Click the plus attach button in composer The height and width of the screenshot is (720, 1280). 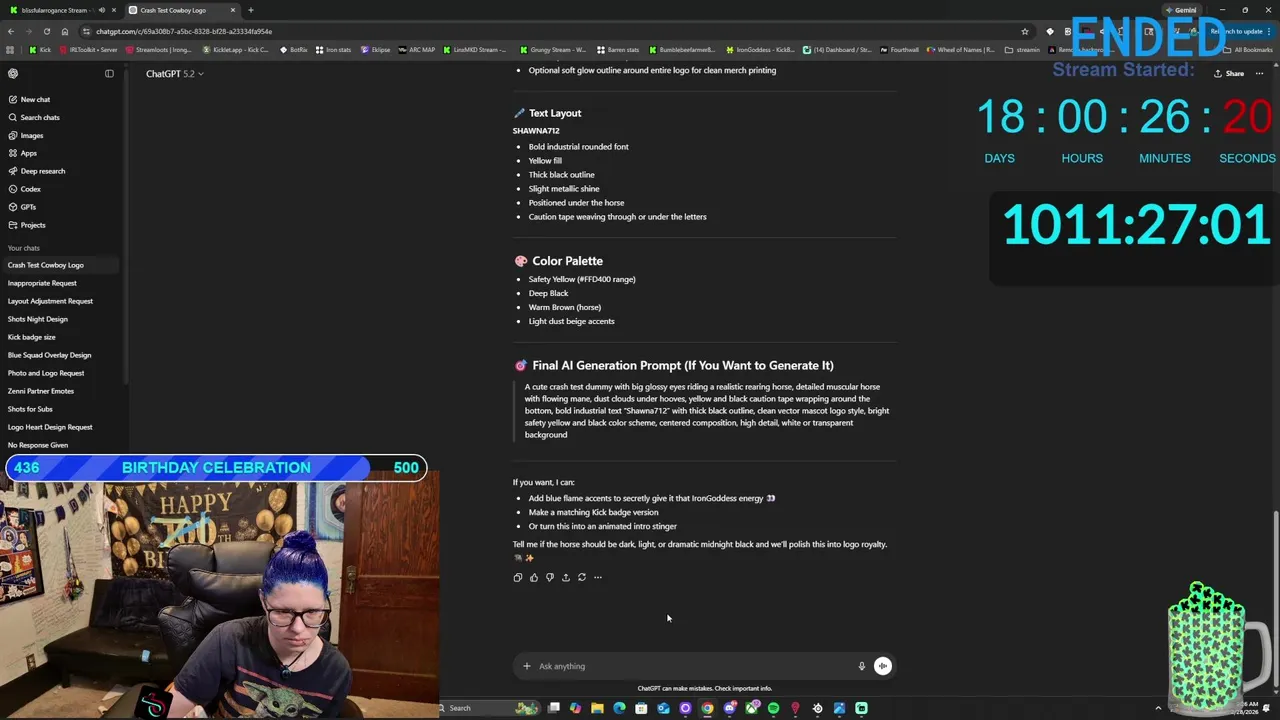(526, 666)
